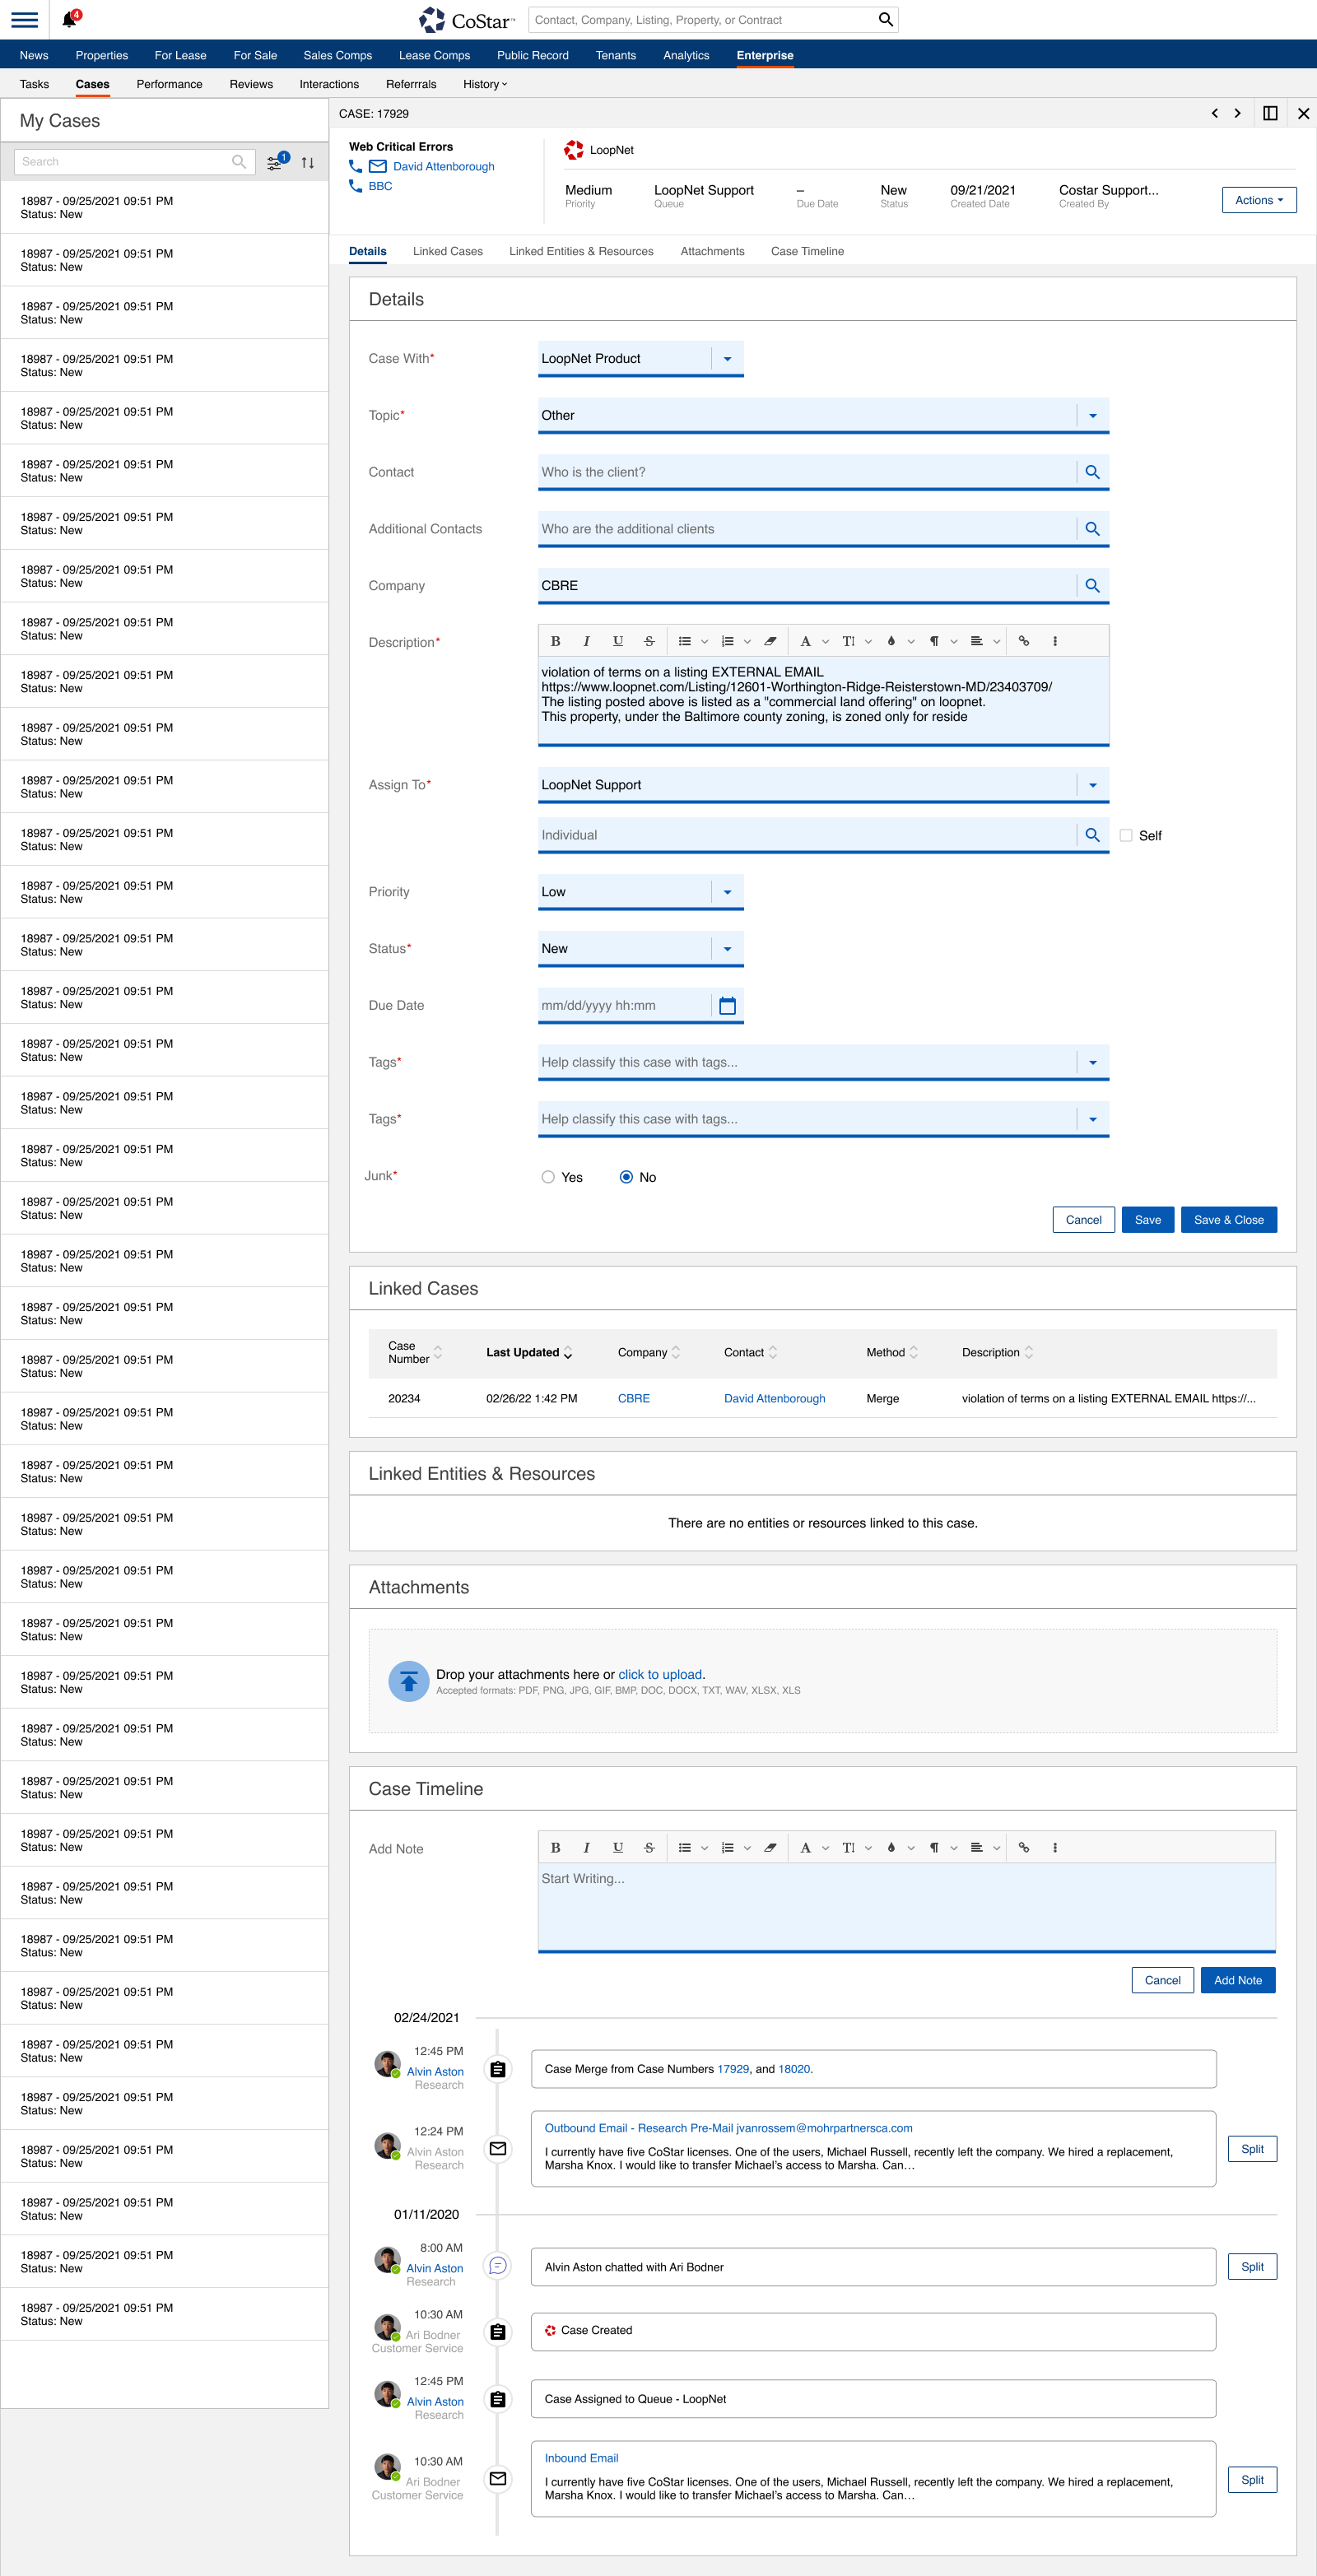1317x2576 pixels.
Task: Select No for Junk
Action: pyautogui.click(x=626, y=1177)
